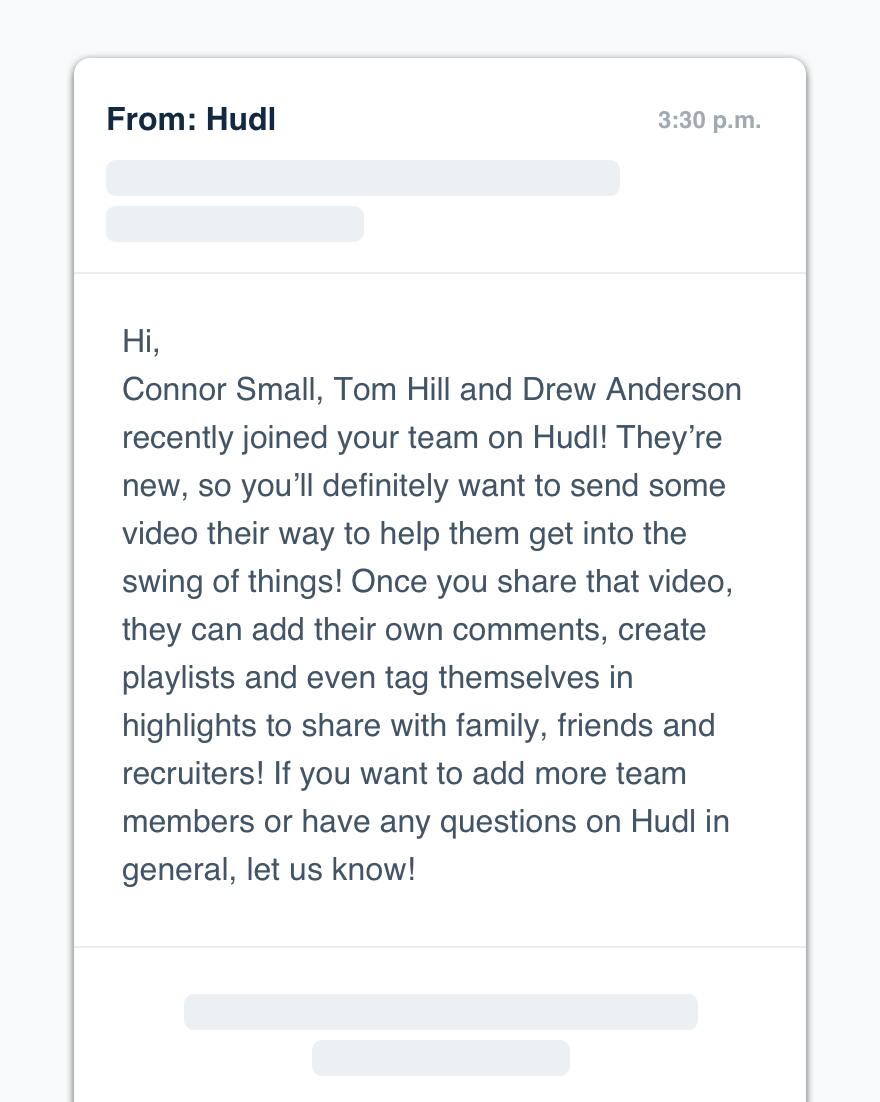This screenshot has height=1102, width=880.
Task: Click the 3:30 p.m. timestamp
Action: (709, 121)
